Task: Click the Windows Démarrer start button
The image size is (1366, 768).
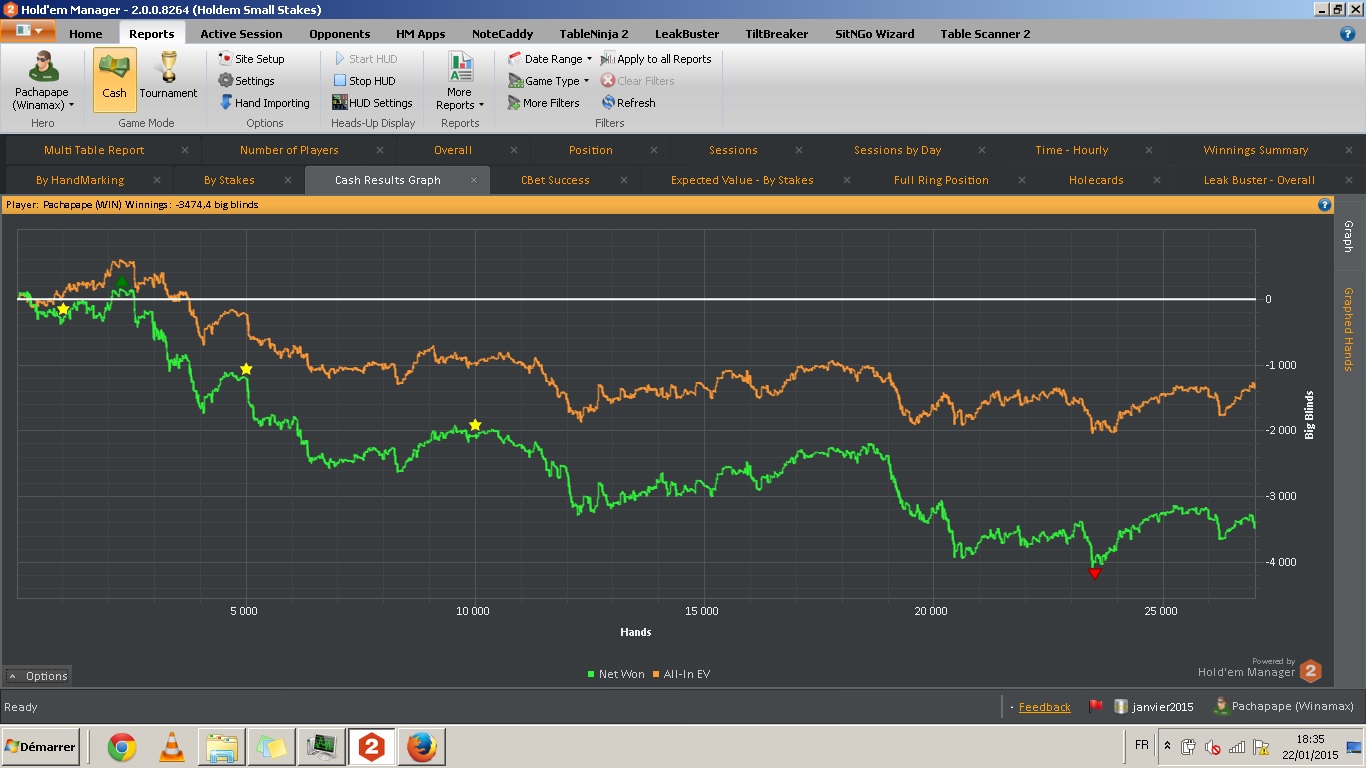Action: pyautogui.click(x=41, y=747)
